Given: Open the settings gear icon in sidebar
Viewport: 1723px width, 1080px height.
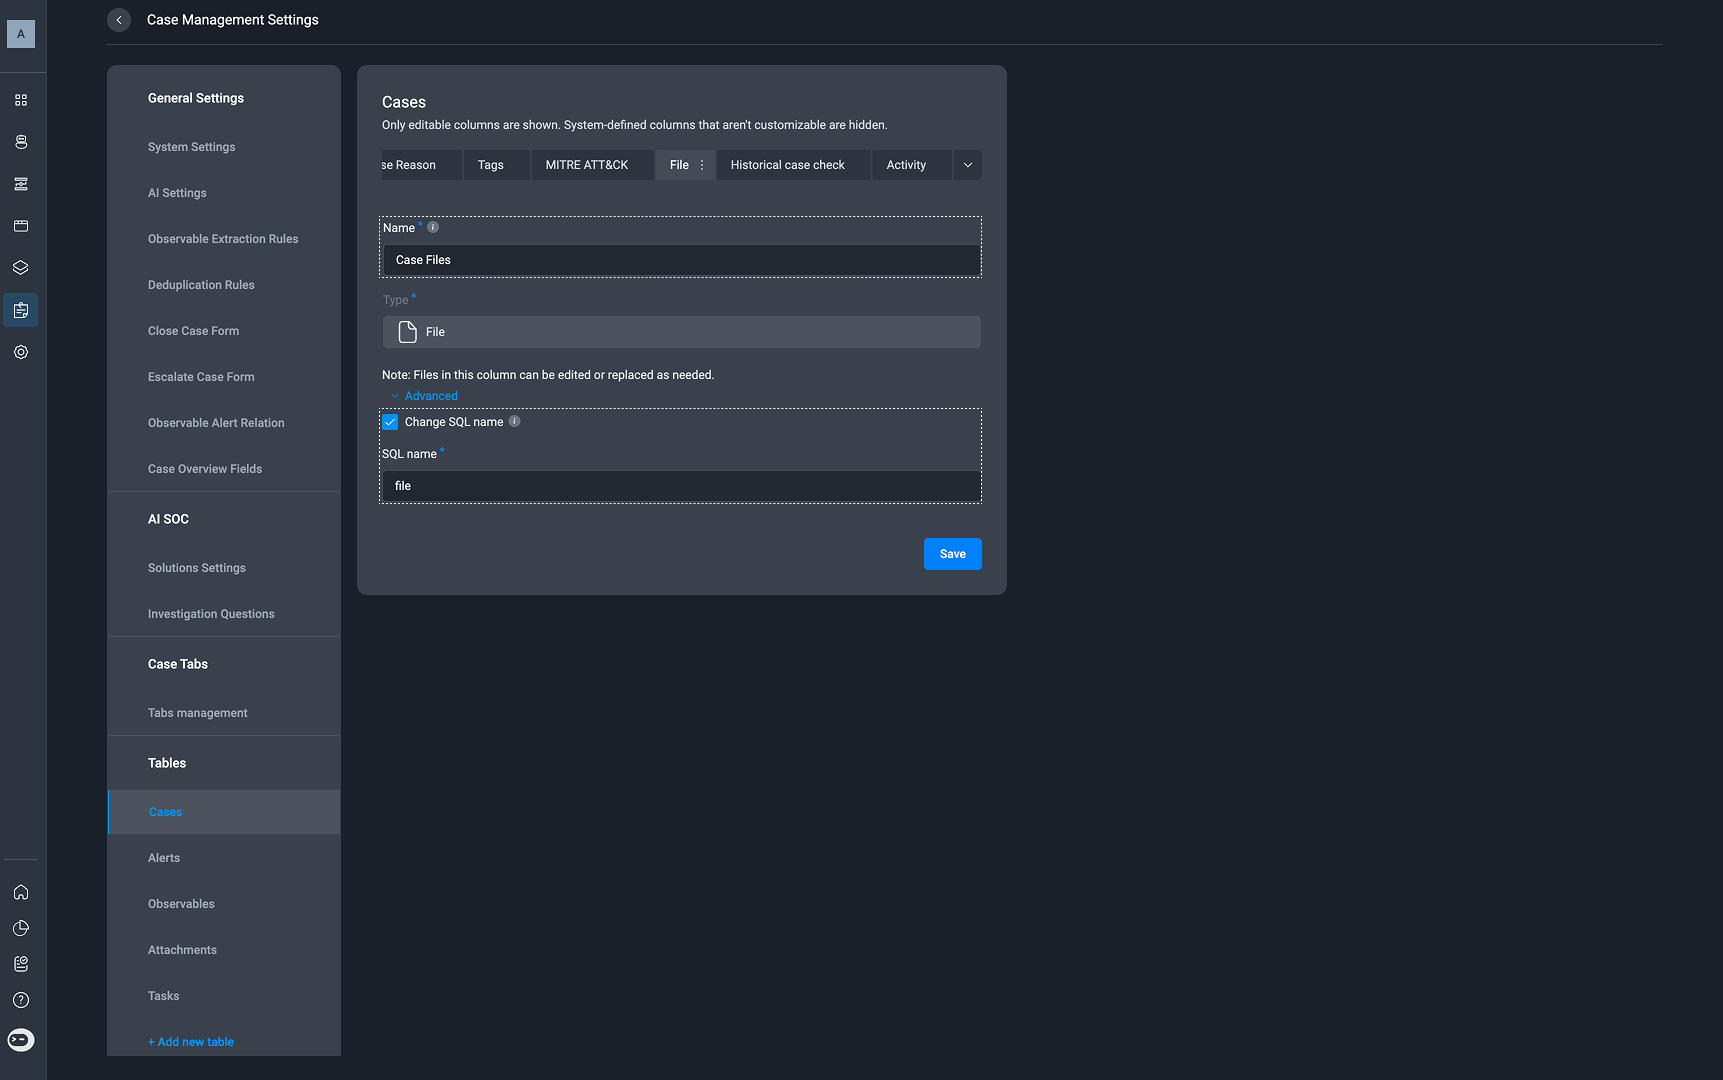Looking at the screenshot, I should point(21,352).
